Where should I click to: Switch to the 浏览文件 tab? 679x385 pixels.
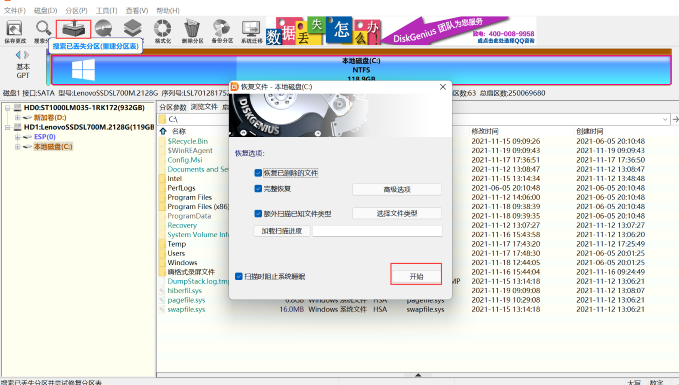(204, 107)
